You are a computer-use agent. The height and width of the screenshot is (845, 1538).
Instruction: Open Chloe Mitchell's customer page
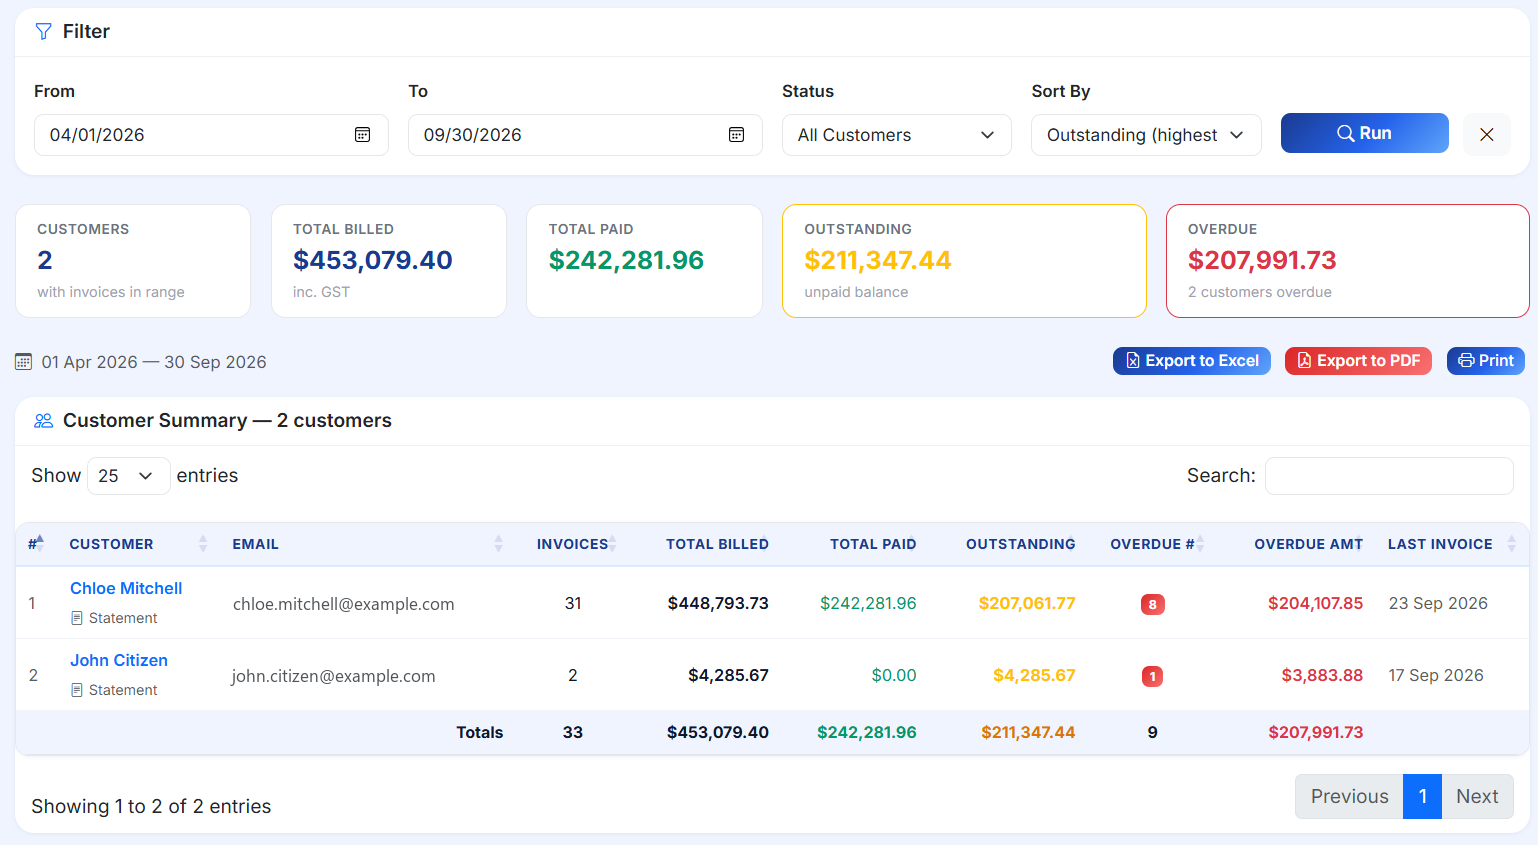126,588
